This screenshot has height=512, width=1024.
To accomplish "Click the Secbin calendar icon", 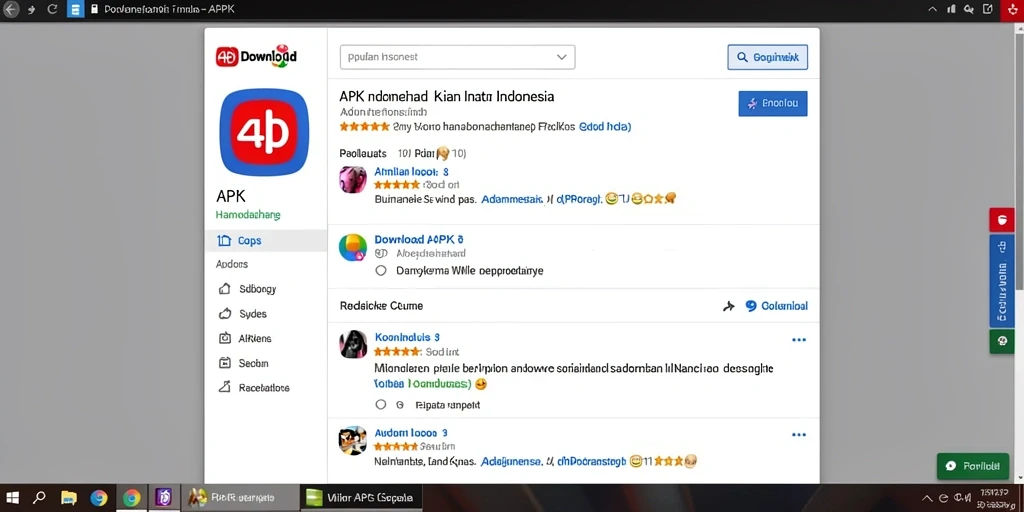I will (x=225, y=363).
